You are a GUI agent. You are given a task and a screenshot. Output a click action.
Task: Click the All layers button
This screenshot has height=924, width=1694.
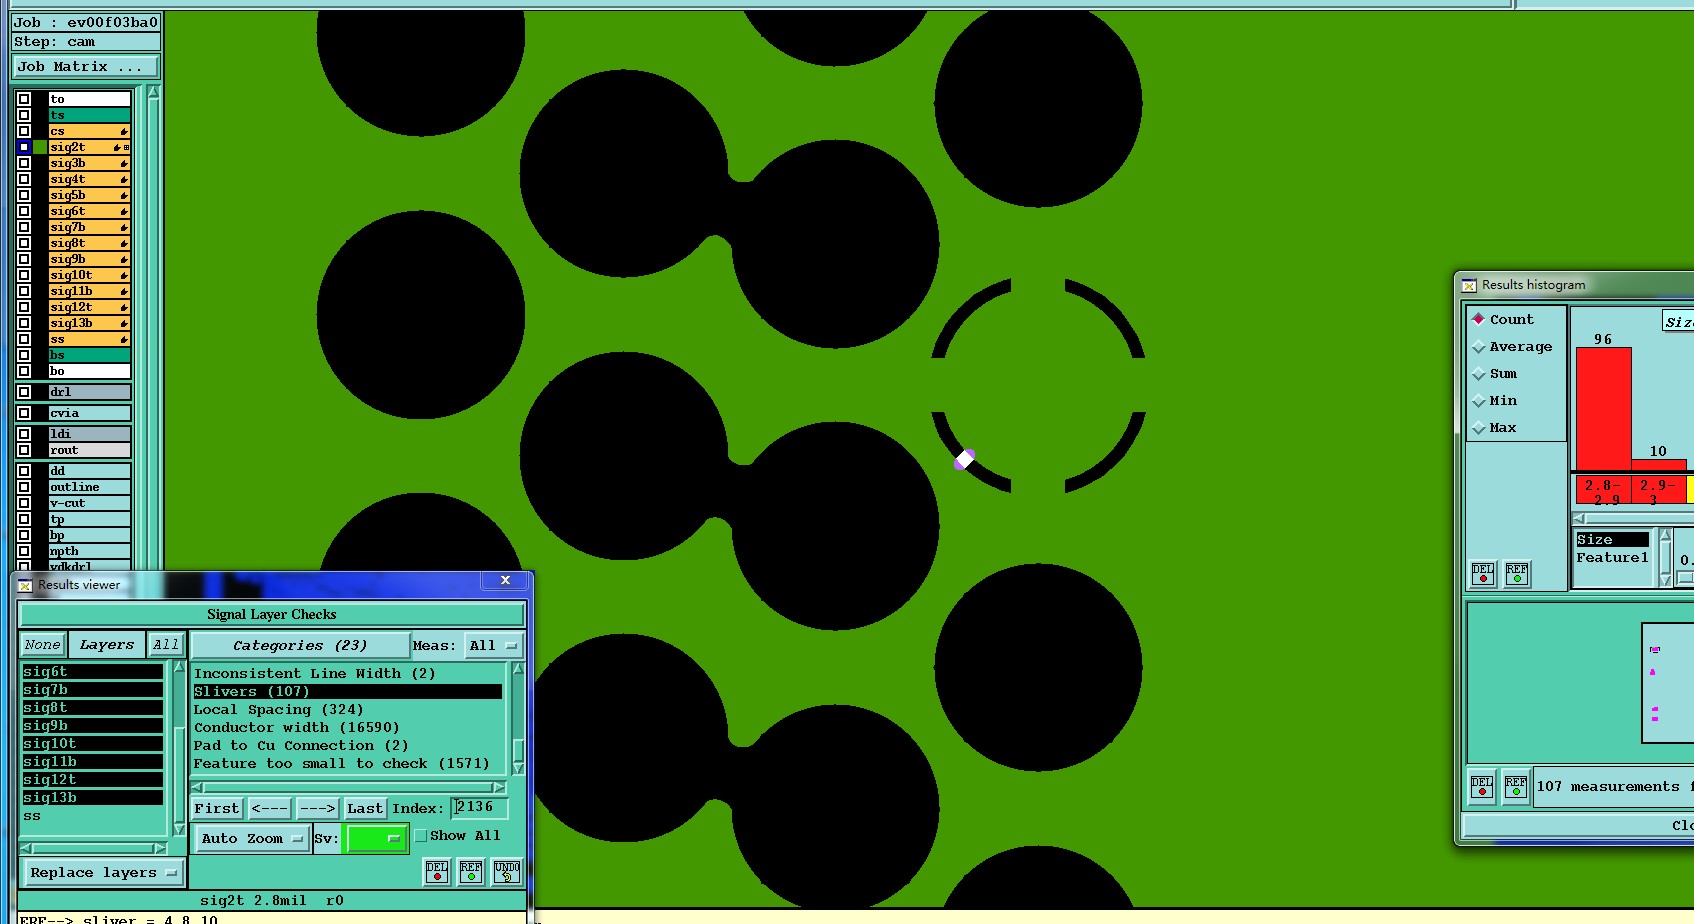coord(166,645)
